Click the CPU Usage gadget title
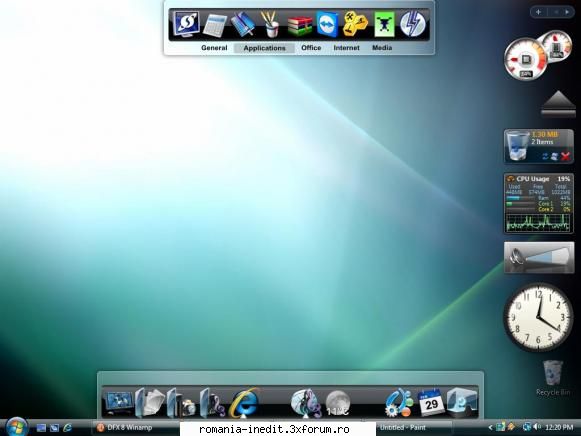The width and height of the screenshot is (581, 436). pyautogui.click(x=532, y=179)
